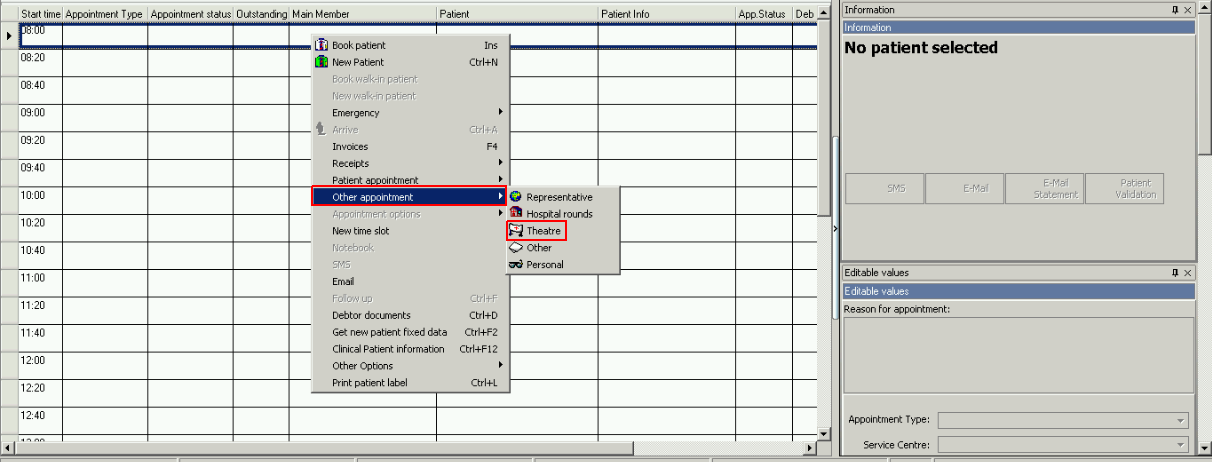The width and height of the screenshot is (1212, 462).
Task: Click inside Reason for appointment text area
Action: 1018,356
